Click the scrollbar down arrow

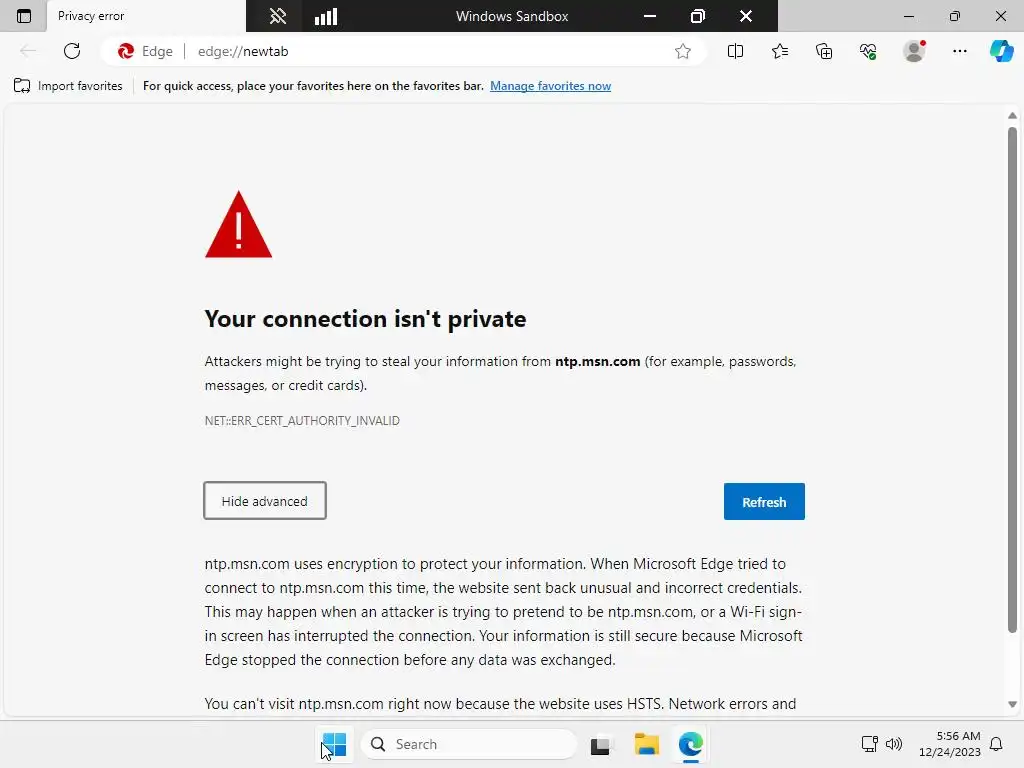tap(1012, 704)
